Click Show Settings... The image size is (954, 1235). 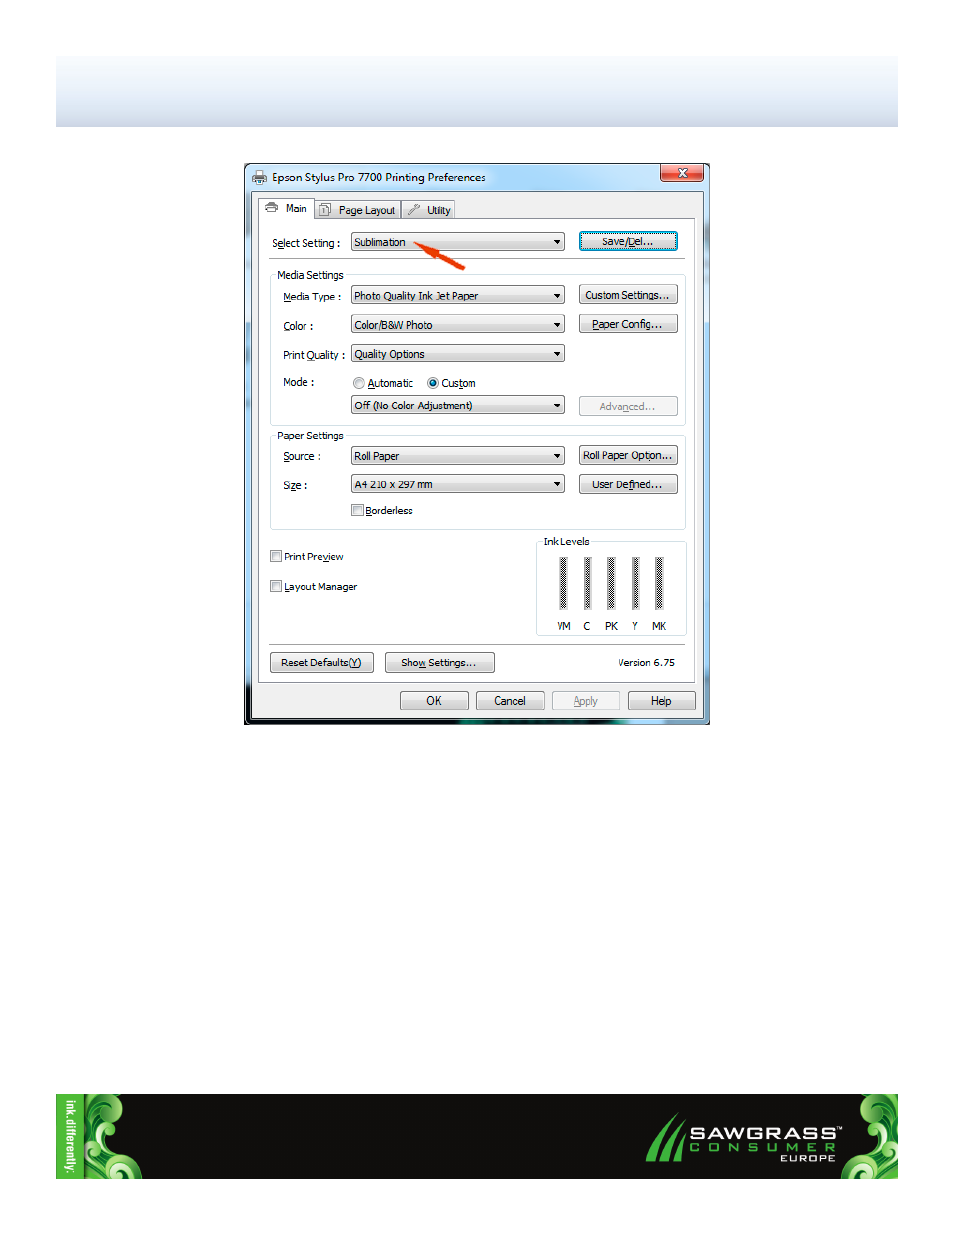(439, 662)
